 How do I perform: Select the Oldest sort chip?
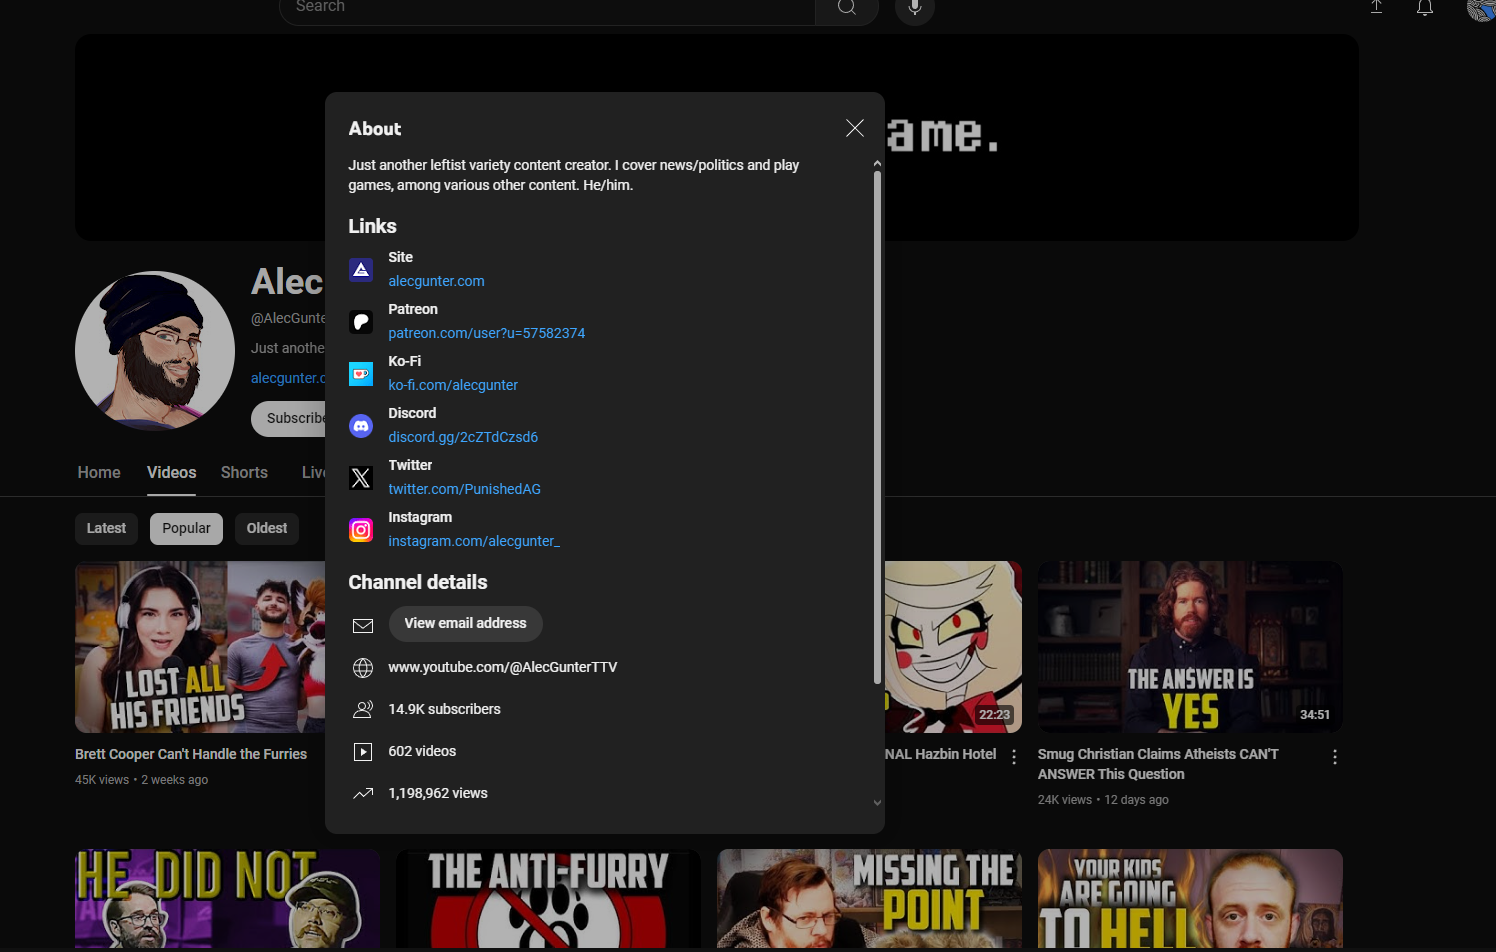[267, 528]
